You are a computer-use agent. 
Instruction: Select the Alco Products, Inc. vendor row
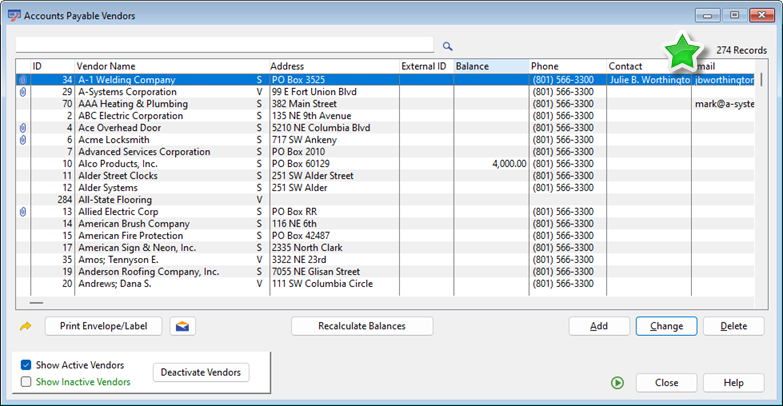tap(118, 164)
